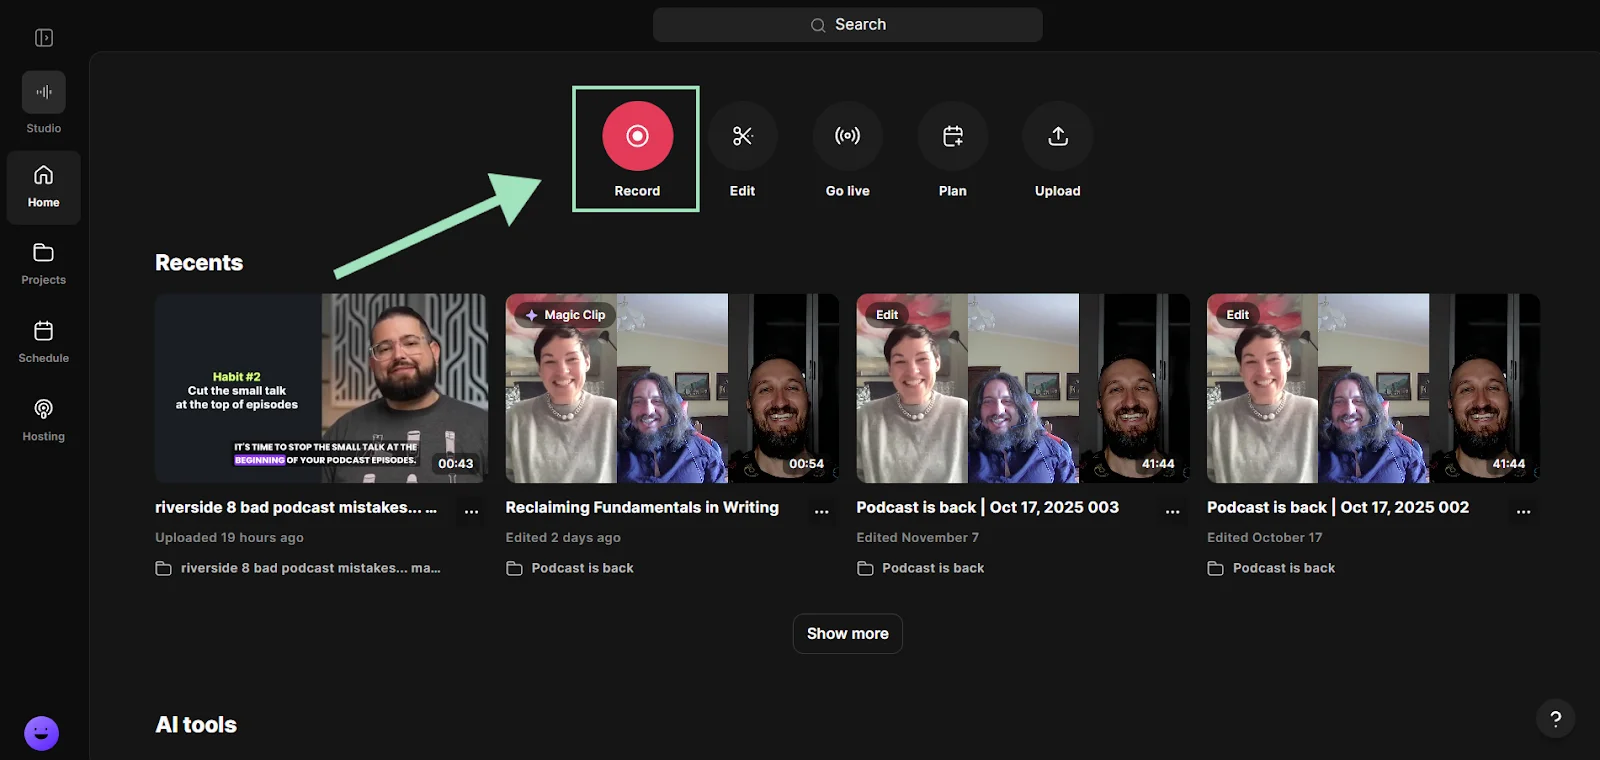Click the Show more button
Image resolution: width=1600 pixels, height=760 pixels.
(848, 634)
